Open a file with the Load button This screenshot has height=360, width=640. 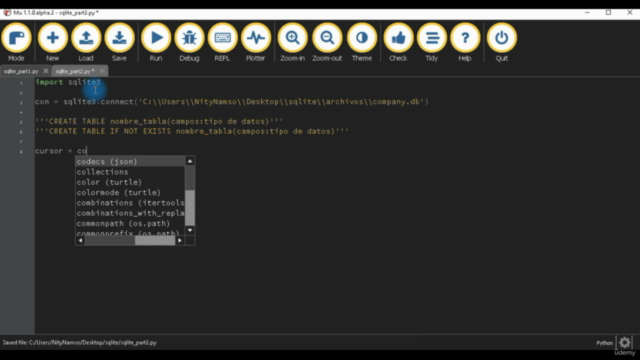pos(86,42)
